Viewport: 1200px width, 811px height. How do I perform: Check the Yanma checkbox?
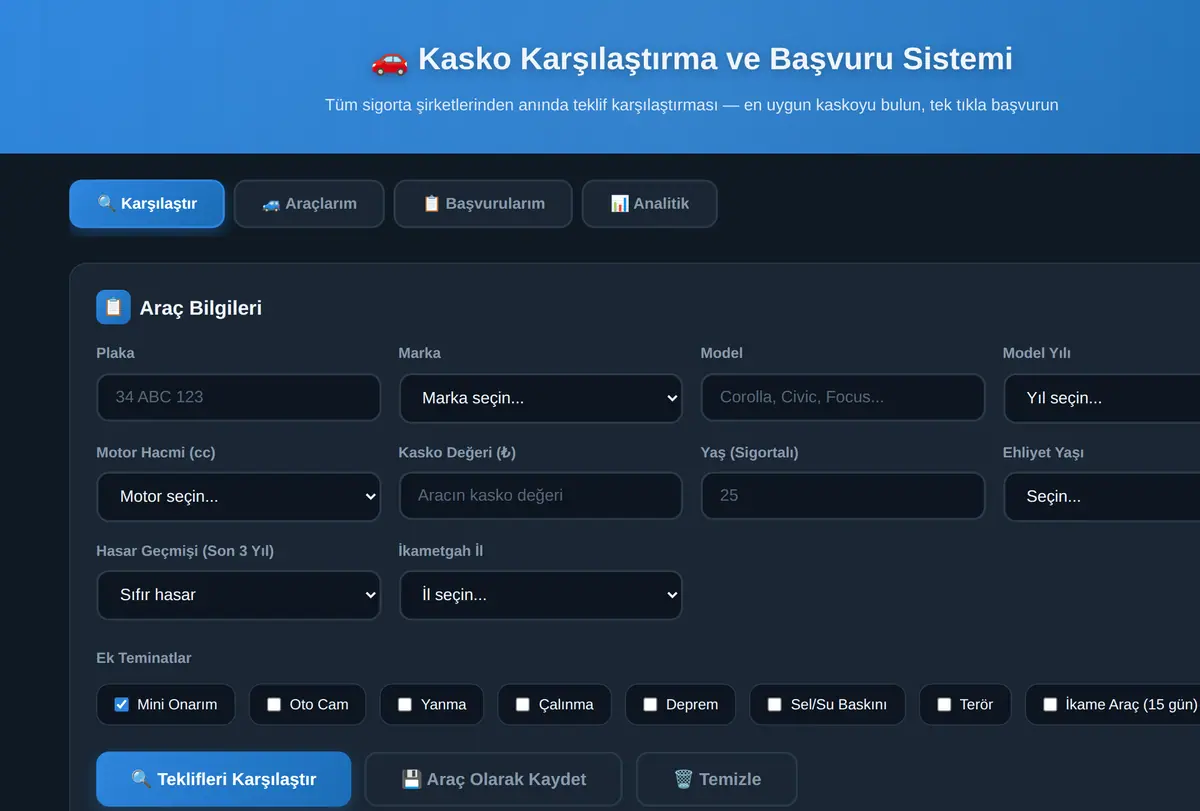click(405, 704)
